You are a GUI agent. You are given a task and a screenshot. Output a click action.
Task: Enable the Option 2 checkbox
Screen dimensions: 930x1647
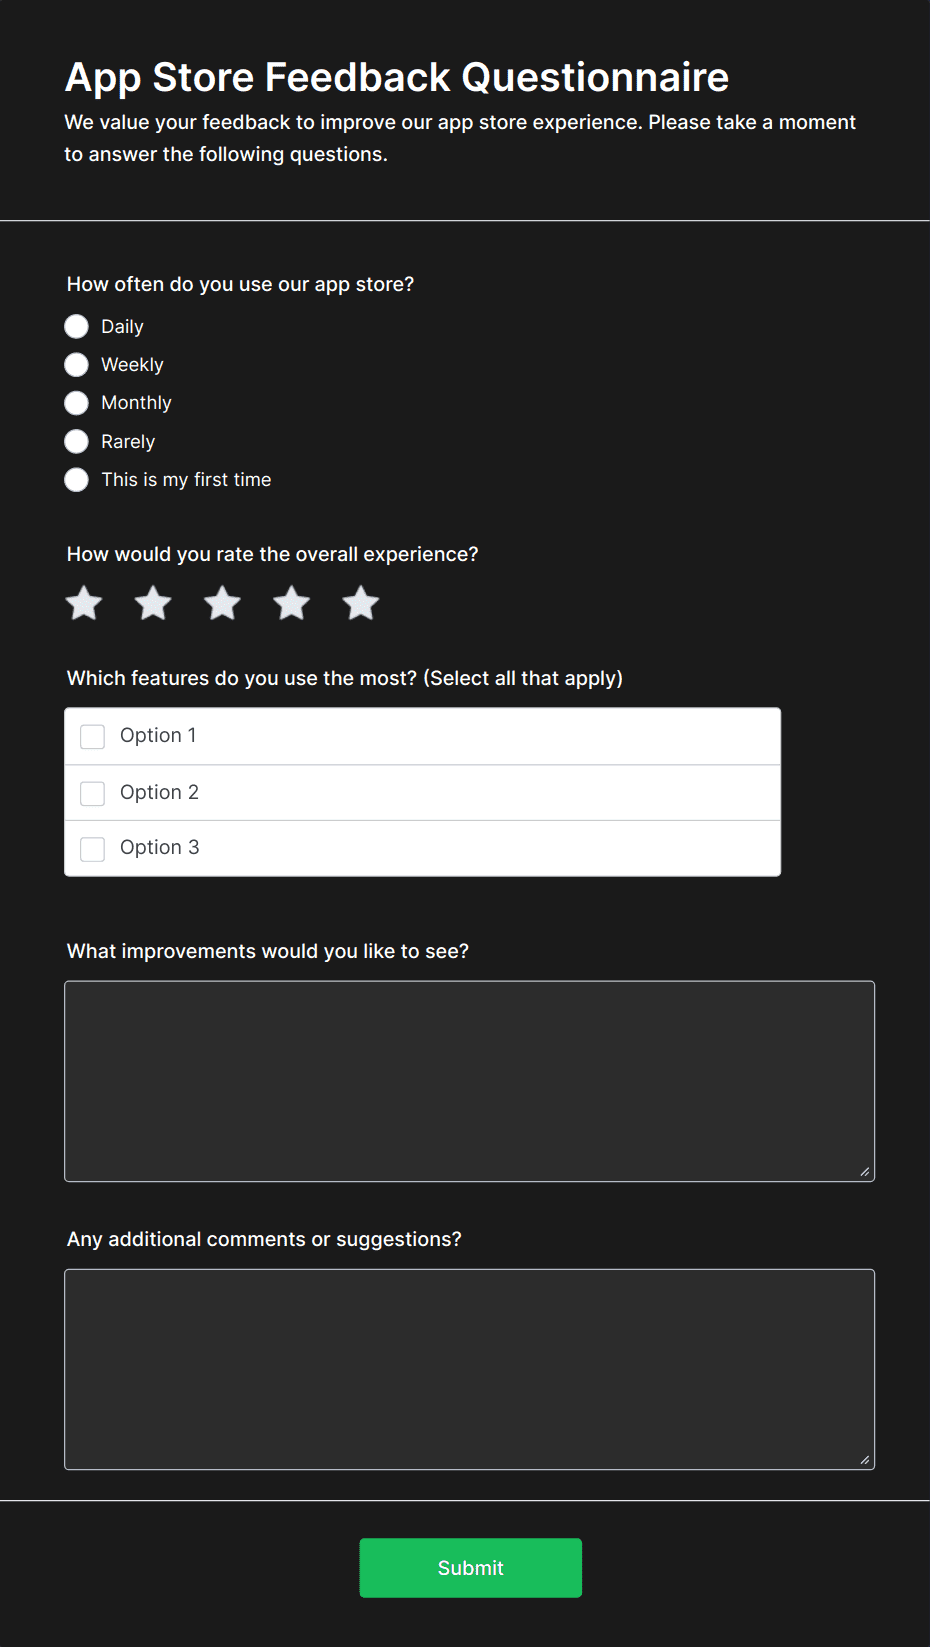point(92,792)
